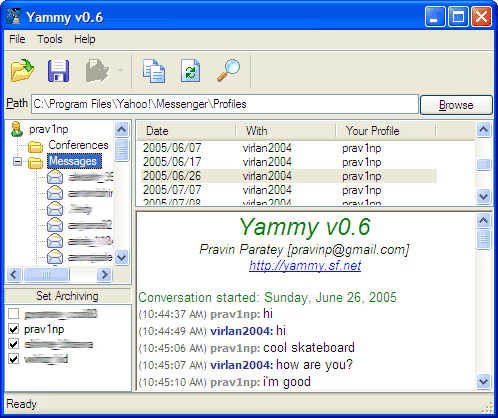The image size is (498, 418).
Task: Click the refresh document toolbar icon
Action: [x=191, y=71]
